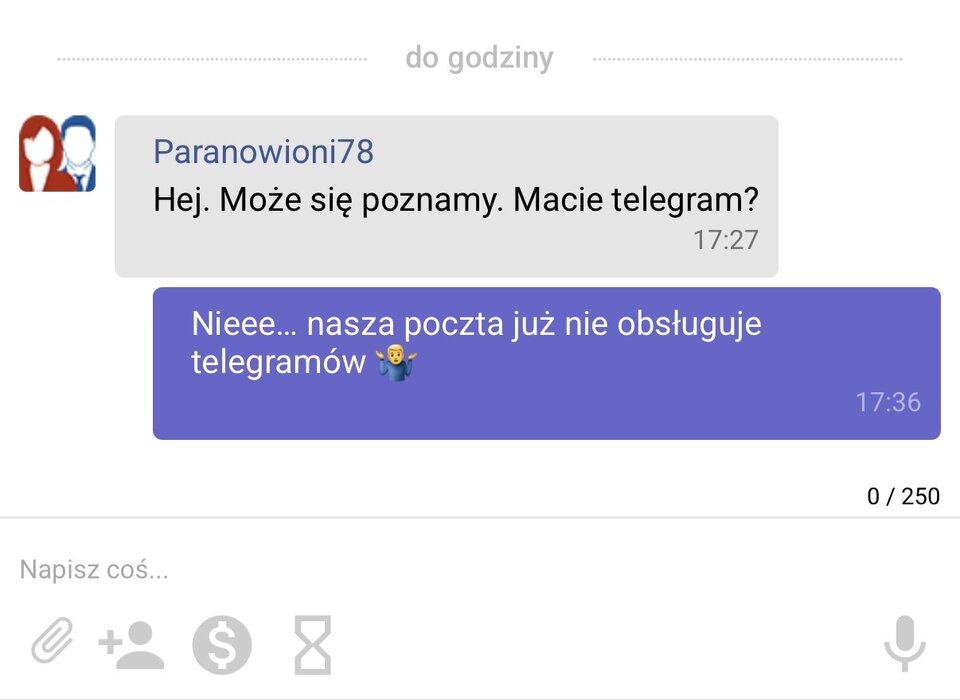Click the text Macie telegram?
This screenshot has height=700, width=960.
pyautogui.click(x=636, y=200)
